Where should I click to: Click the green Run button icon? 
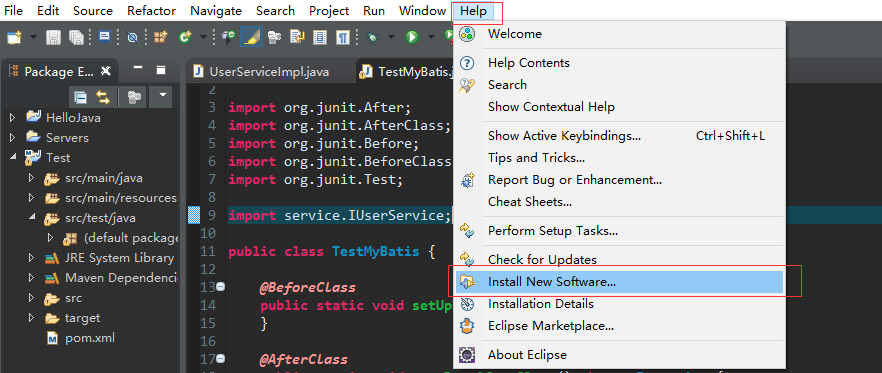pos(412,38)
